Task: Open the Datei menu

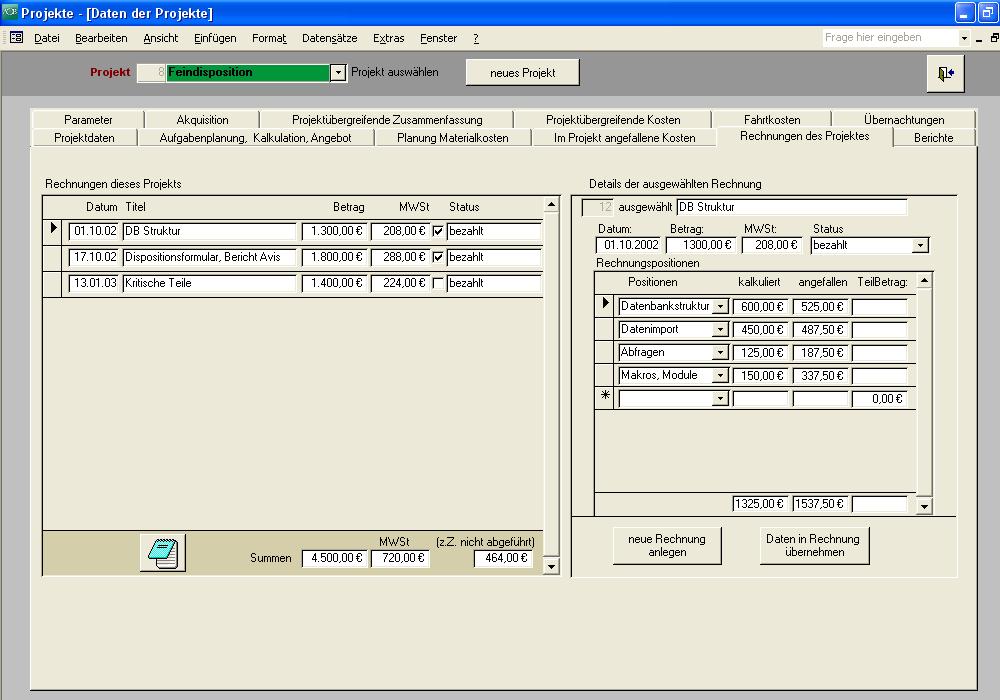Action: 47,38
